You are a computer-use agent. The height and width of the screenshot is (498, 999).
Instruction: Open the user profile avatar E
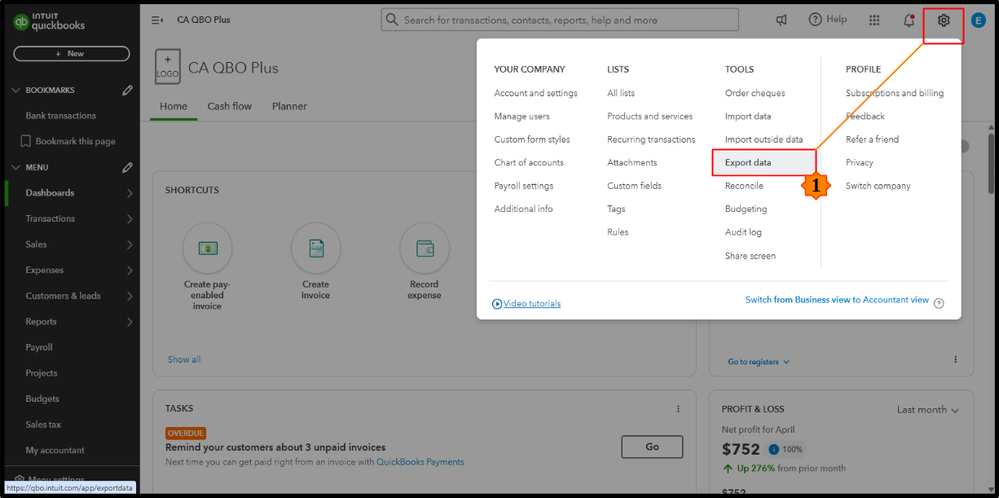[977, 20]
